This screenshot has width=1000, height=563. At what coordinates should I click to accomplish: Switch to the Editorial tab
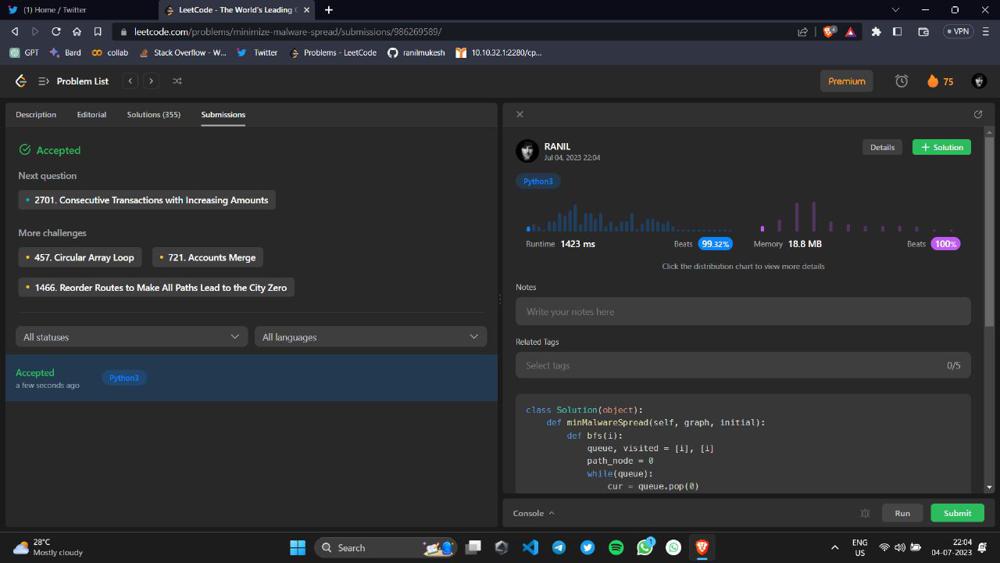91,114
